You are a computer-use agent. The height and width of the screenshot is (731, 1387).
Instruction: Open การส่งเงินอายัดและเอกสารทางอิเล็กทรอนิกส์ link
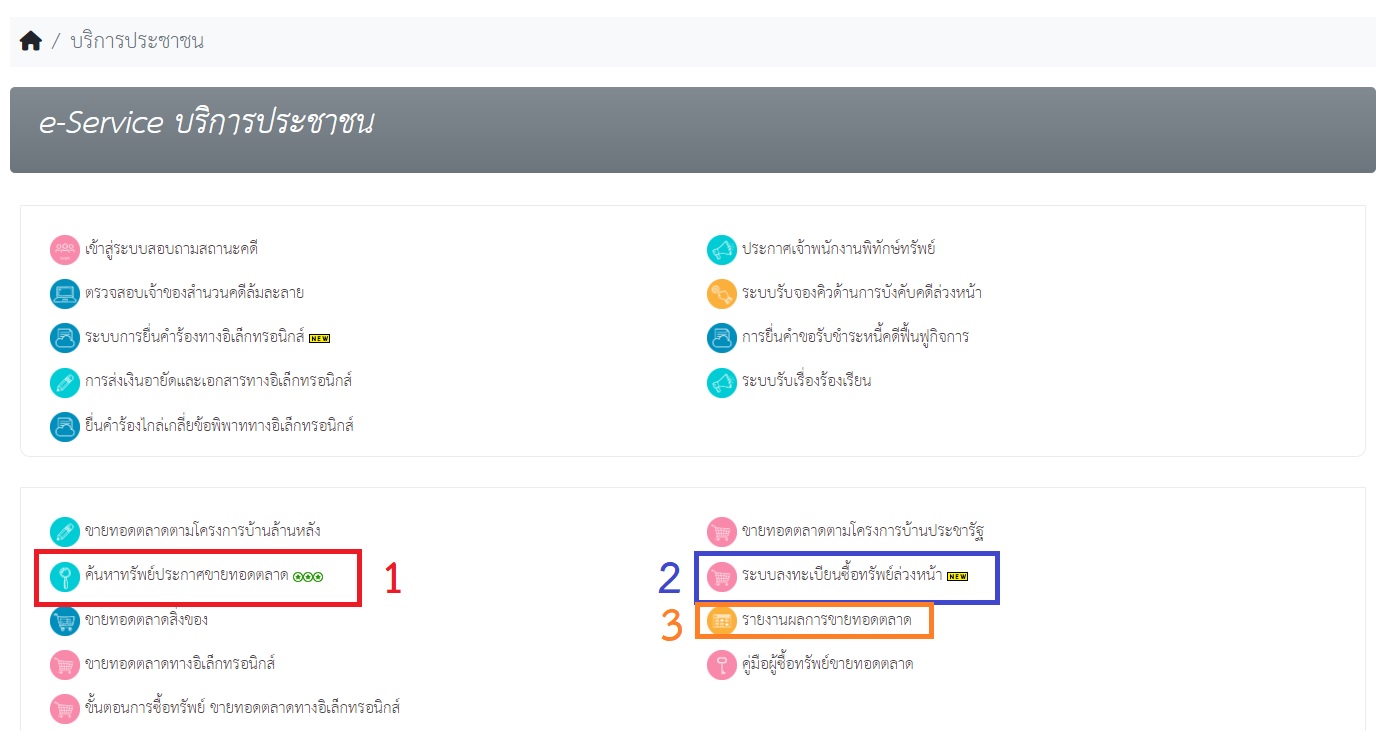218,381
